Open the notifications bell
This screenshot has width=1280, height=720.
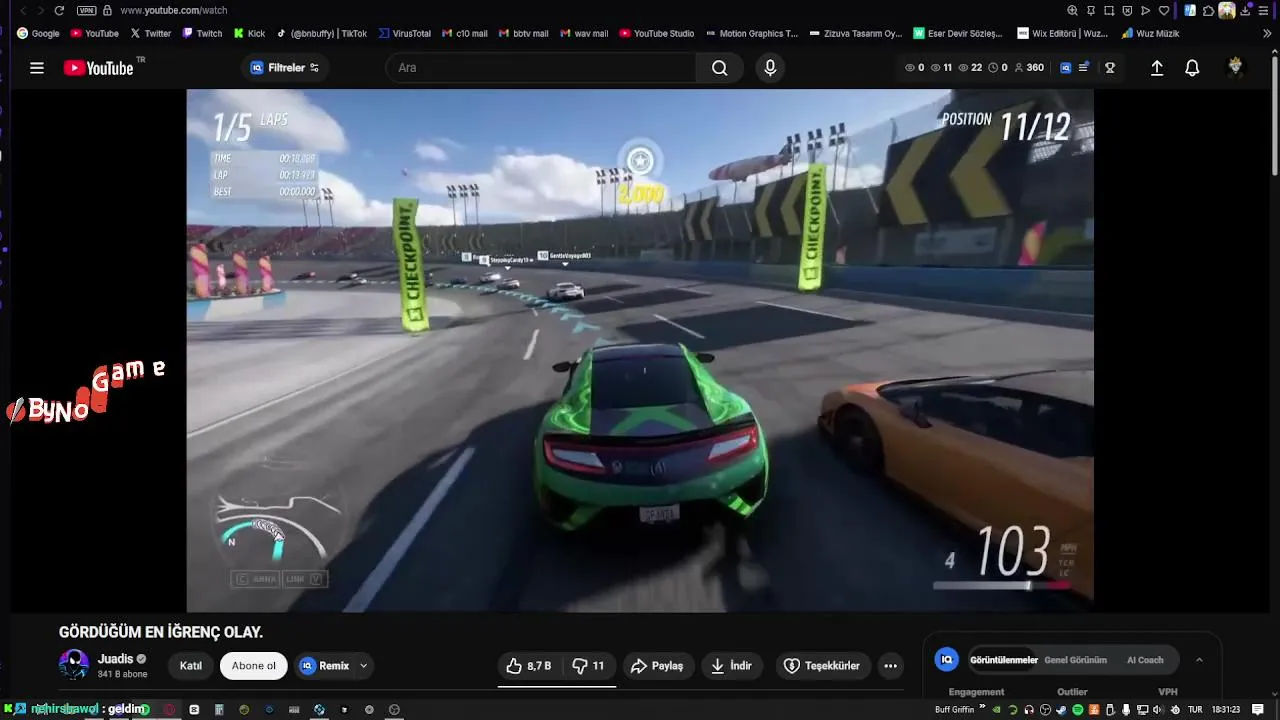1192,68
